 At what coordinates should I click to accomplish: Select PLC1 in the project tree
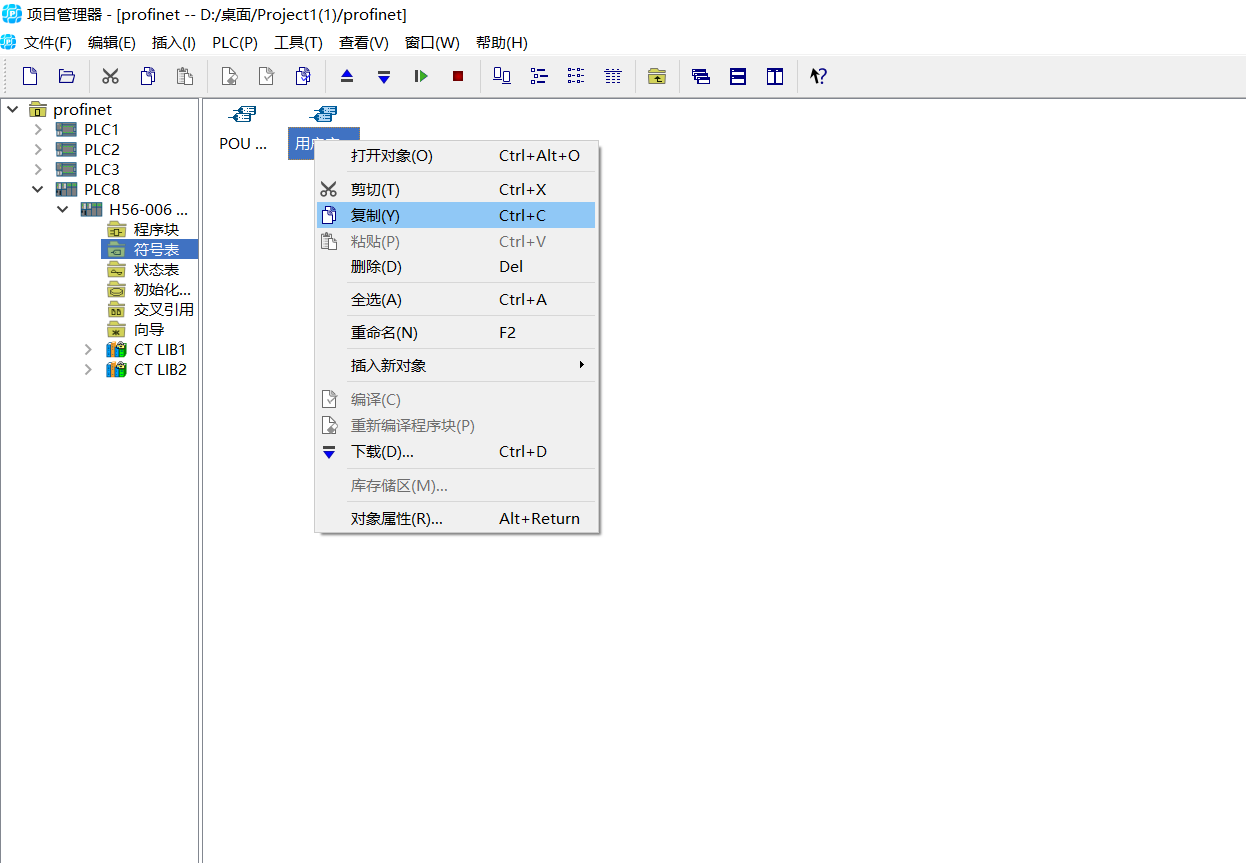[x=101, y=129]
